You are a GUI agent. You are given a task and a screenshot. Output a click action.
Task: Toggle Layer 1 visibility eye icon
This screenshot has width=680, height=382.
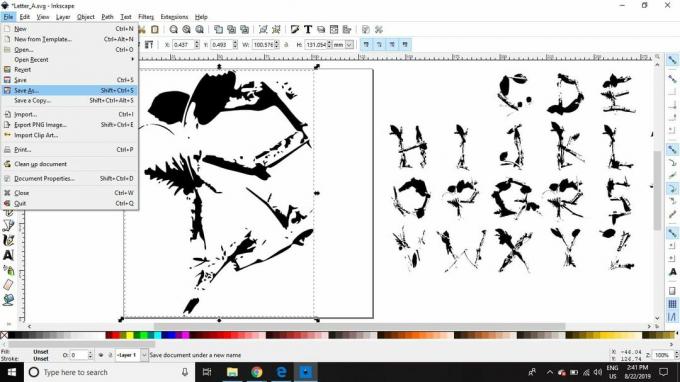101,355
